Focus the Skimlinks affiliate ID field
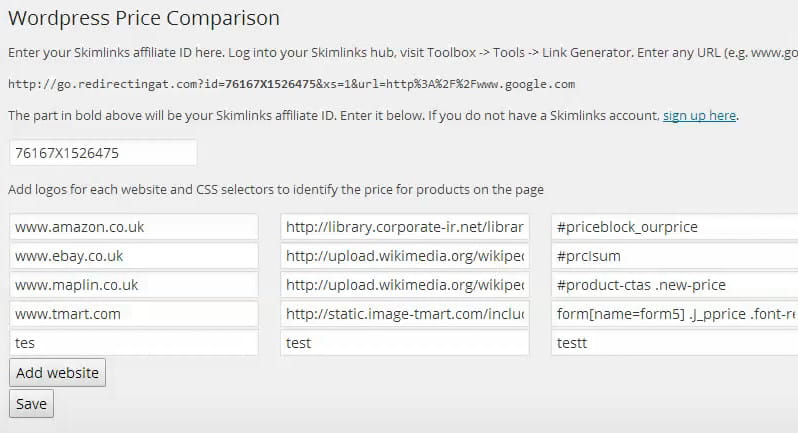The height and width of the screenshot is (433, 798). point(103,153)
